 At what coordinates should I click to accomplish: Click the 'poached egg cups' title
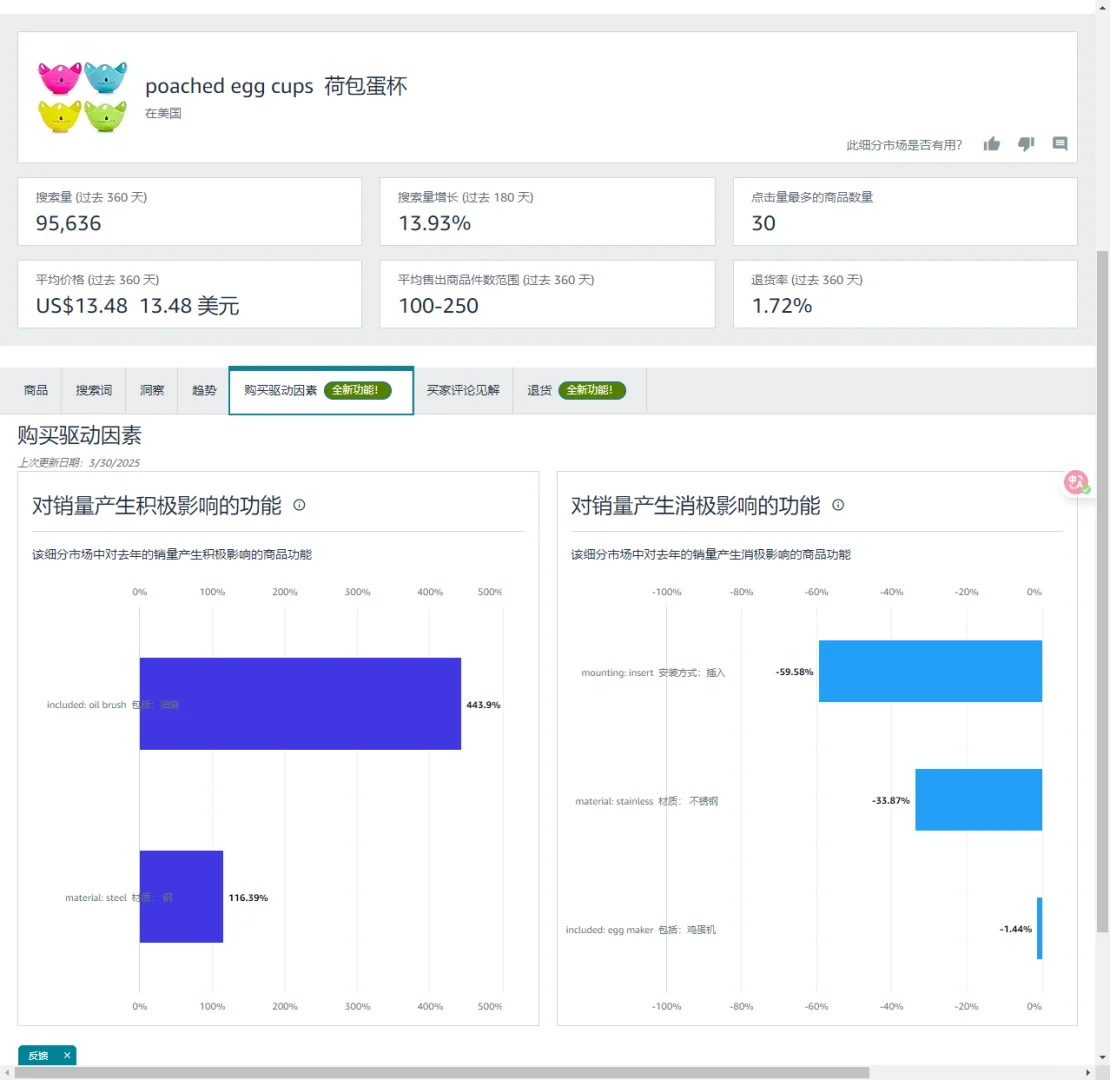[x=229, y=86]
